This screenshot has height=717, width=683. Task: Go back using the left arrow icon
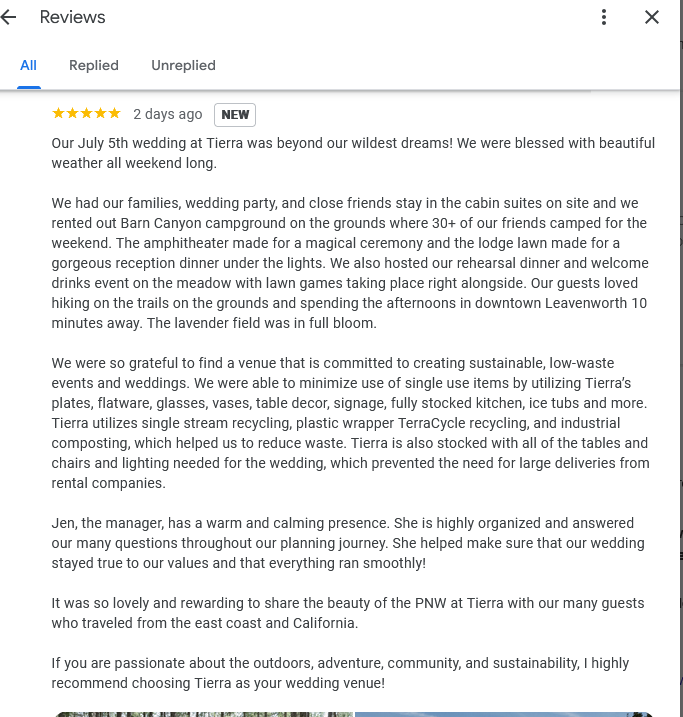click(9, 17)
